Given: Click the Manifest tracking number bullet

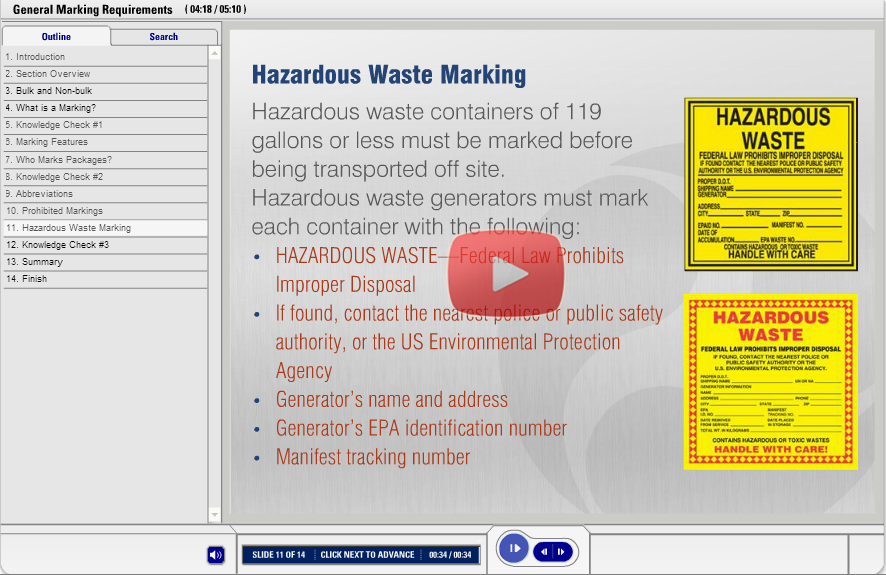Looking at the screenshot, I should 373,457.
